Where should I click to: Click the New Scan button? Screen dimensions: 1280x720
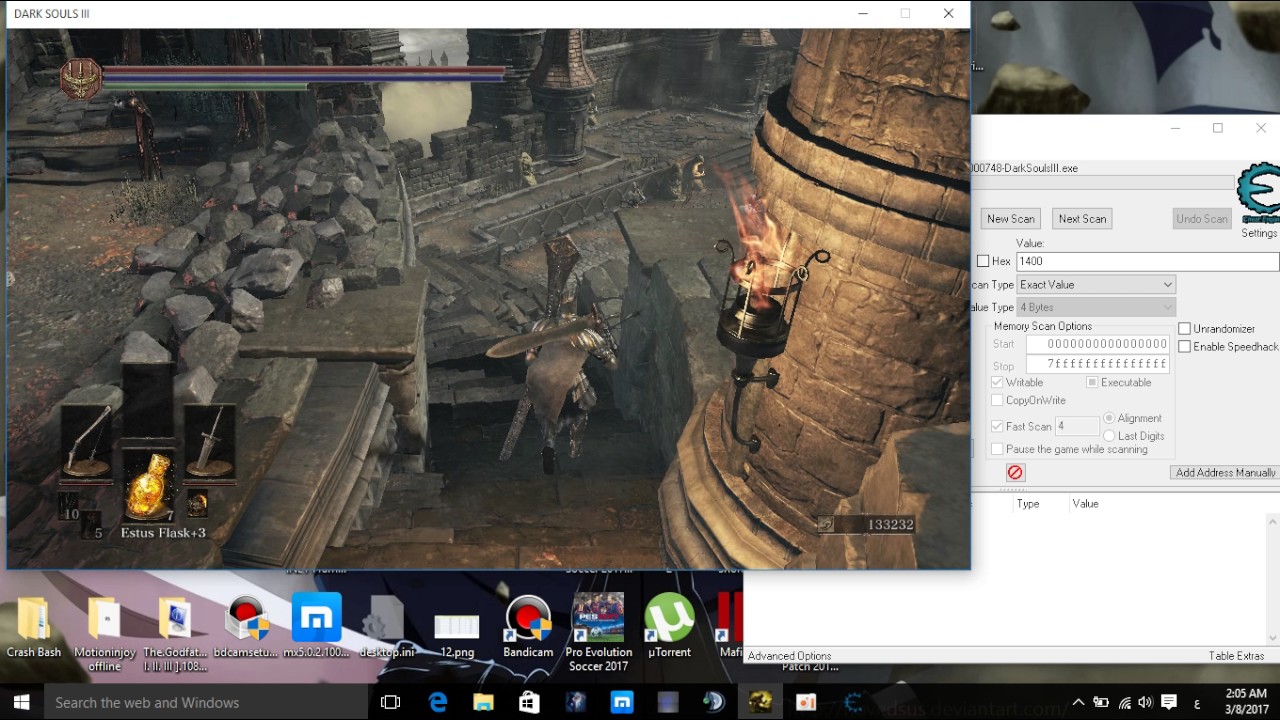[x=1011, y=219]
